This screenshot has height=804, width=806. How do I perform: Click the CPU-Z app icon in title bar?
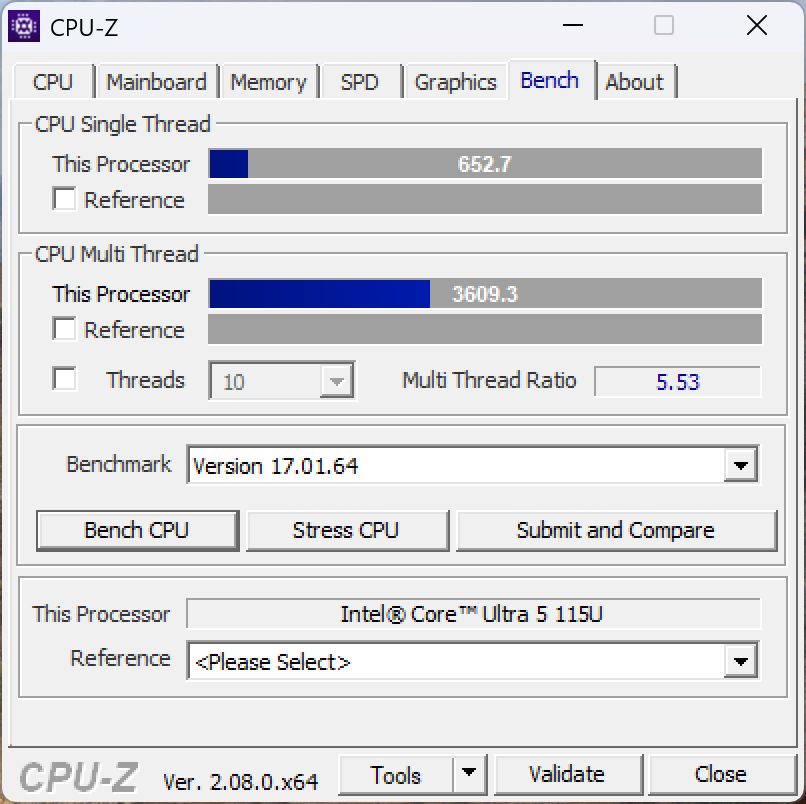point(24,26)
